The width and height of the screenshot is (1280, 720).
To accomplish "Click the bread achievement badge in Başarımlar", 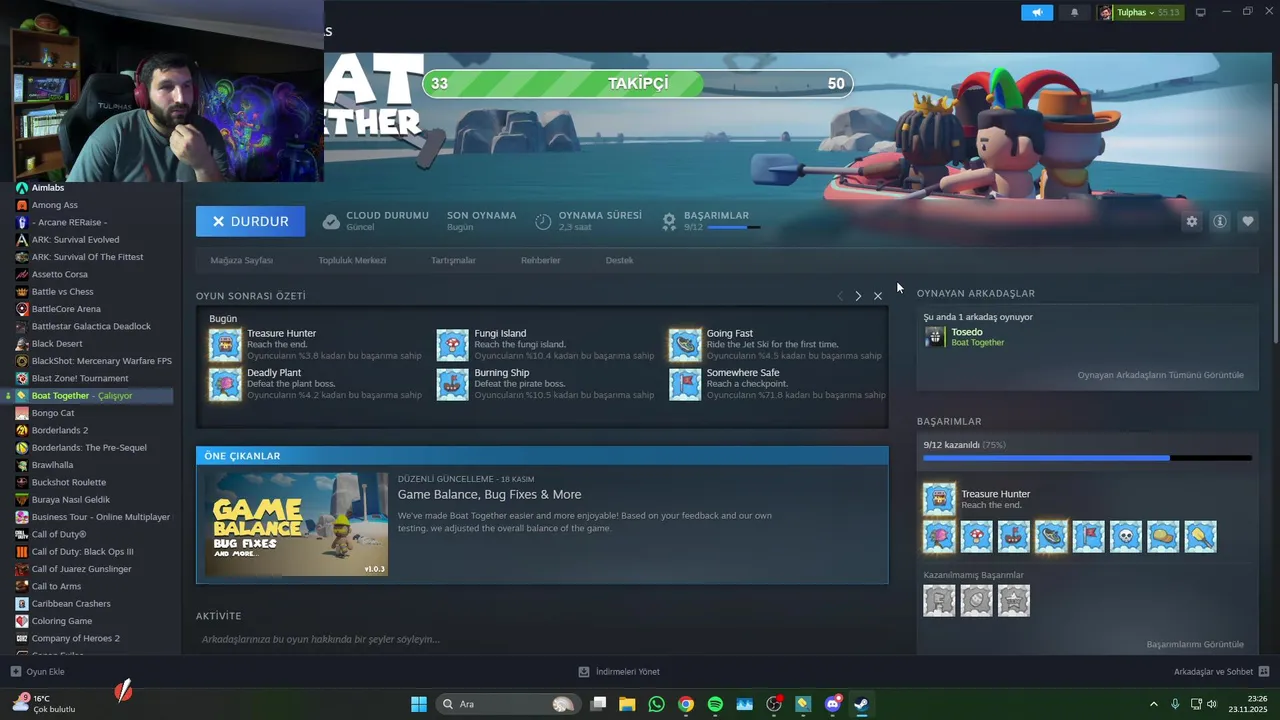I will pyautogui.click(x=1163, y=536).
